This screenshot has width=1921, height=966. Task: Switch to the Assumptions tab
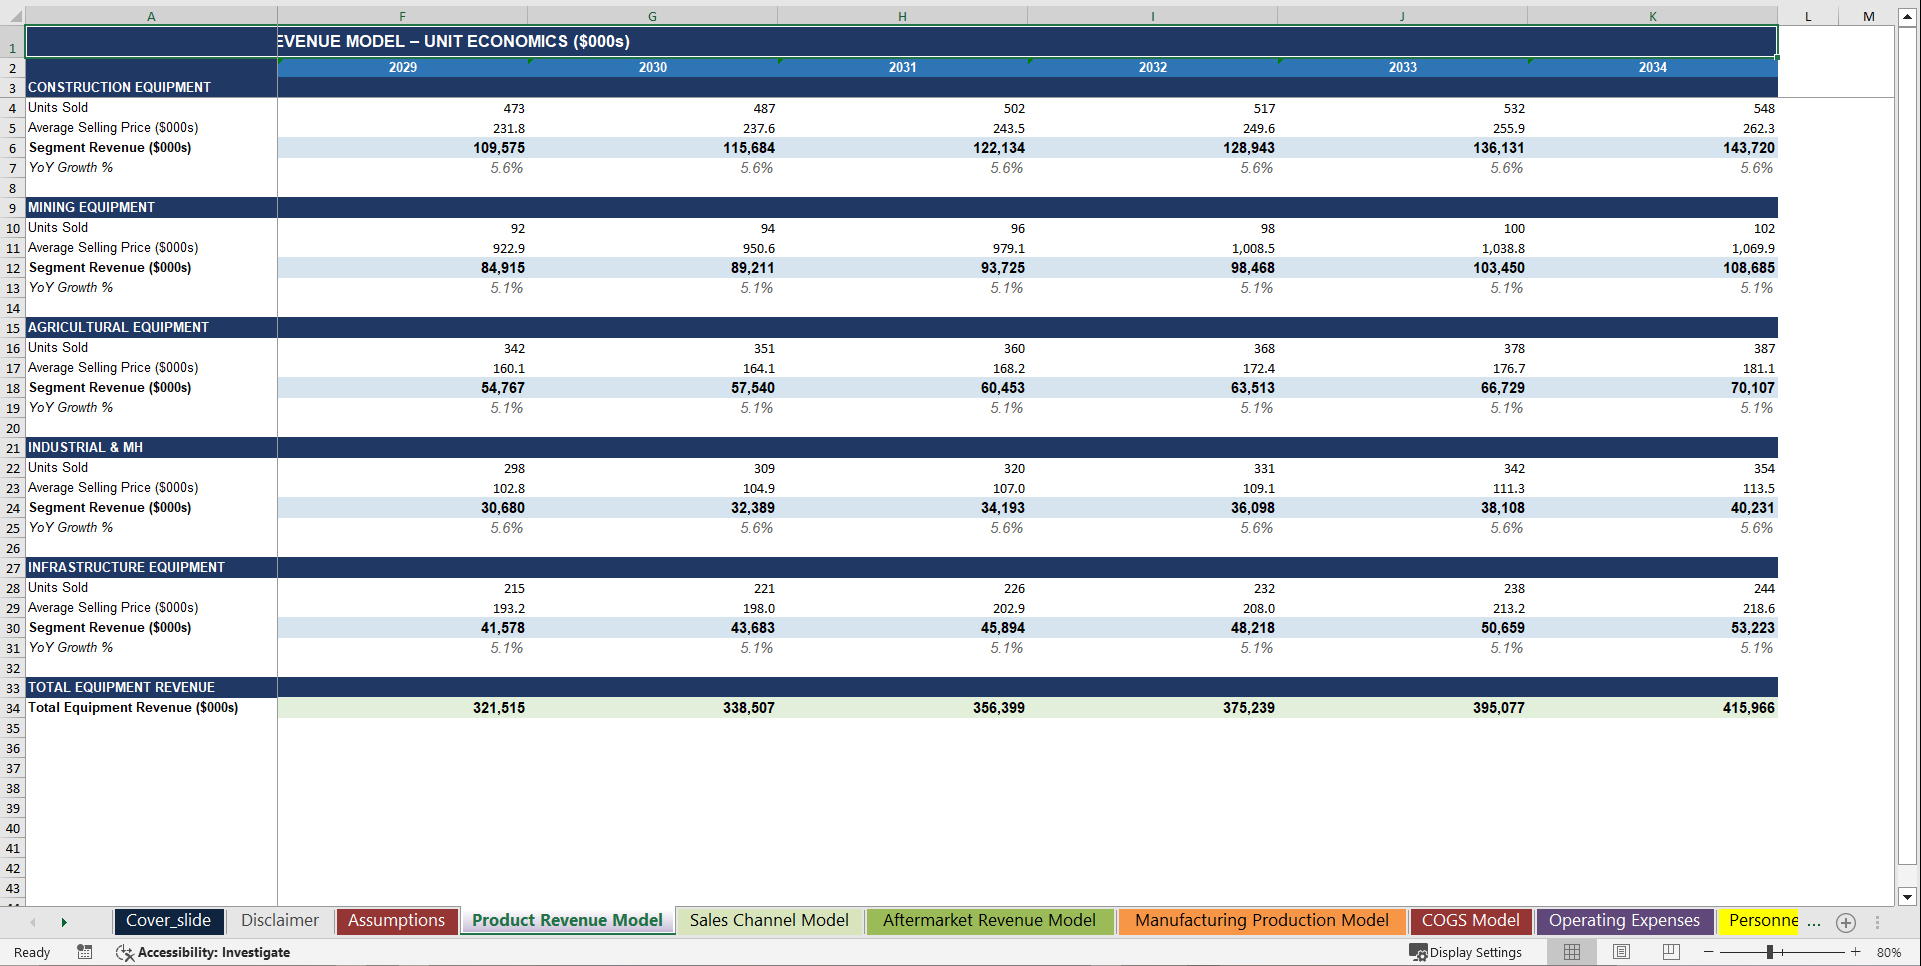[x=396, y=920]
